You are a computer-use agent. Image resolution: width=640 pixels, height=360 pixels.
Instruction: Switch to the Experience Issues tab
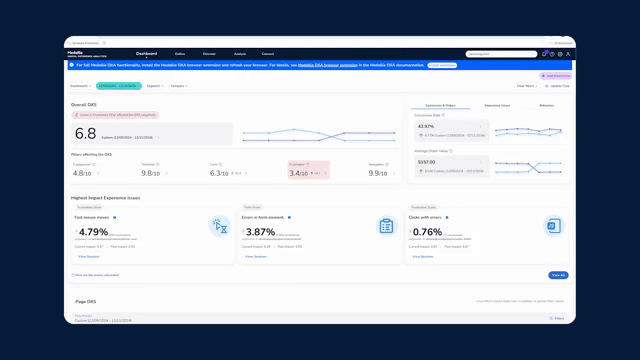(x=497, y=105)
